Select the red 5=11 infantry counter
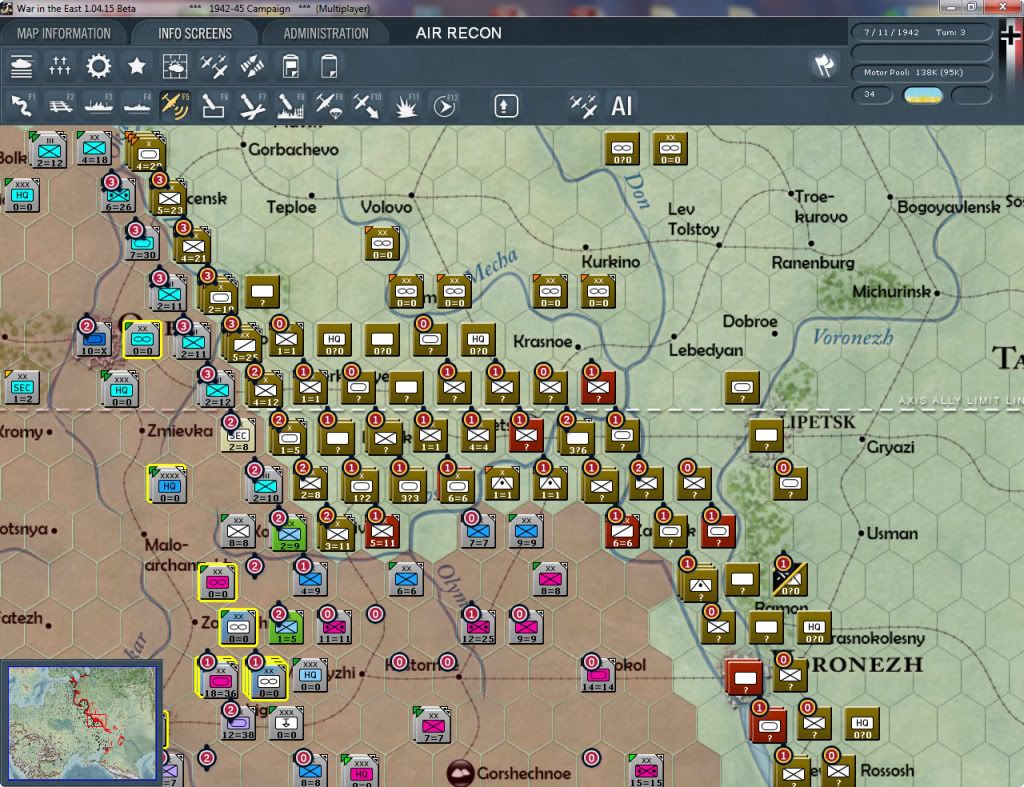This screenshot has width=1024, height=787. (382, 532)
